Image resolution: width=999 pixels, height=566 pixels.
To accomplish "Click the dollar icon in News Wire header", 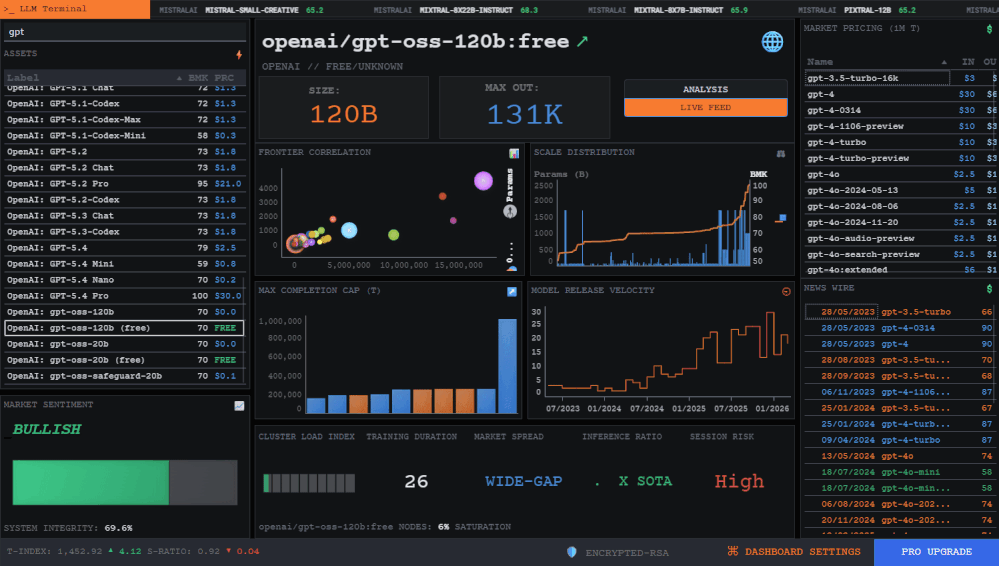I will [x=989, y=289].
